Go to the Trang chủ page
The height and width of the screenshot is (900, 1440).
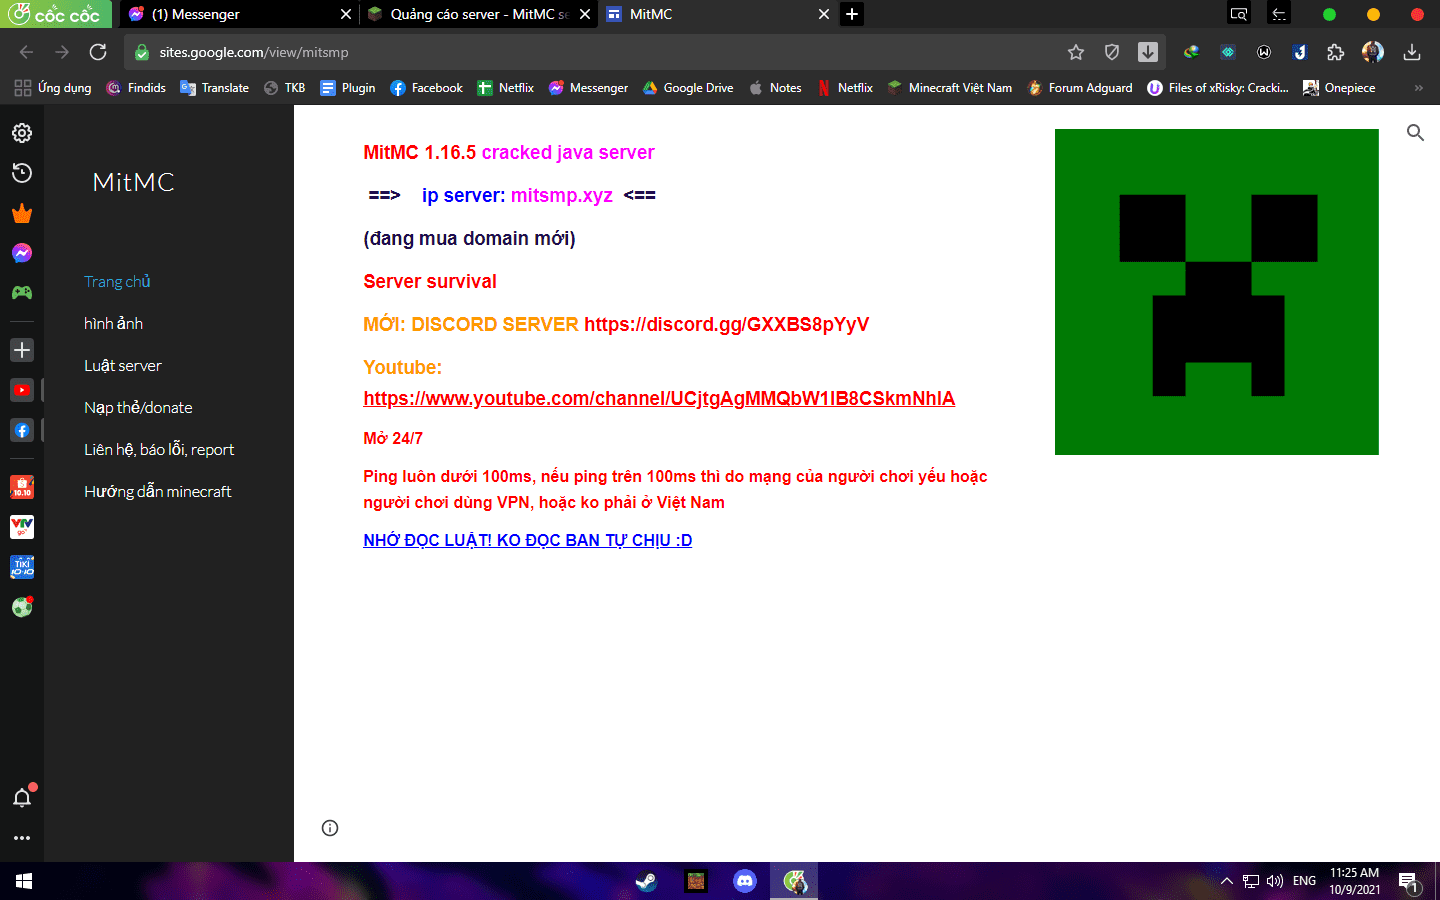click(x=117, y=282)
